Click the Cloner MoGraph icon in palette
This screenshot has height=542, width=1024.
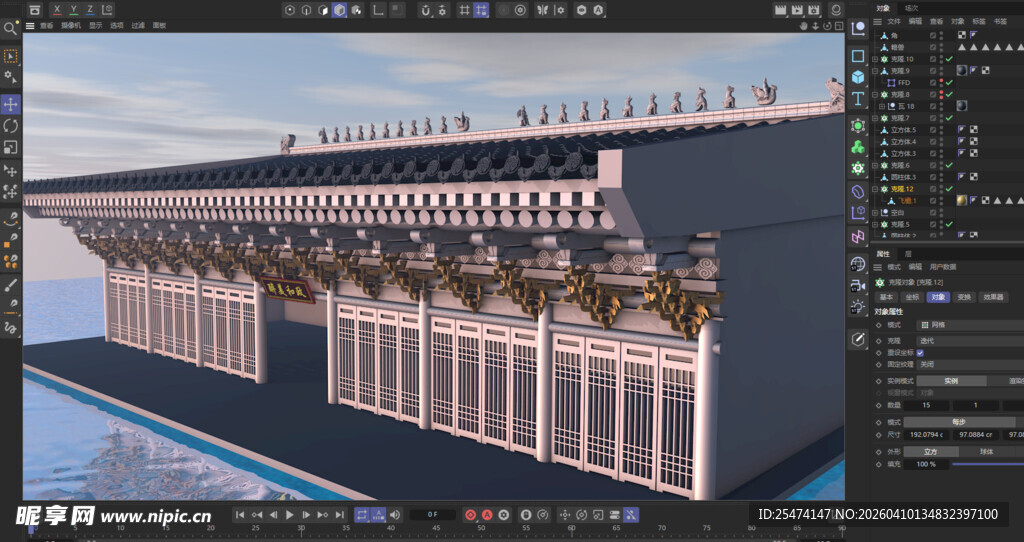tap(858, 168)
